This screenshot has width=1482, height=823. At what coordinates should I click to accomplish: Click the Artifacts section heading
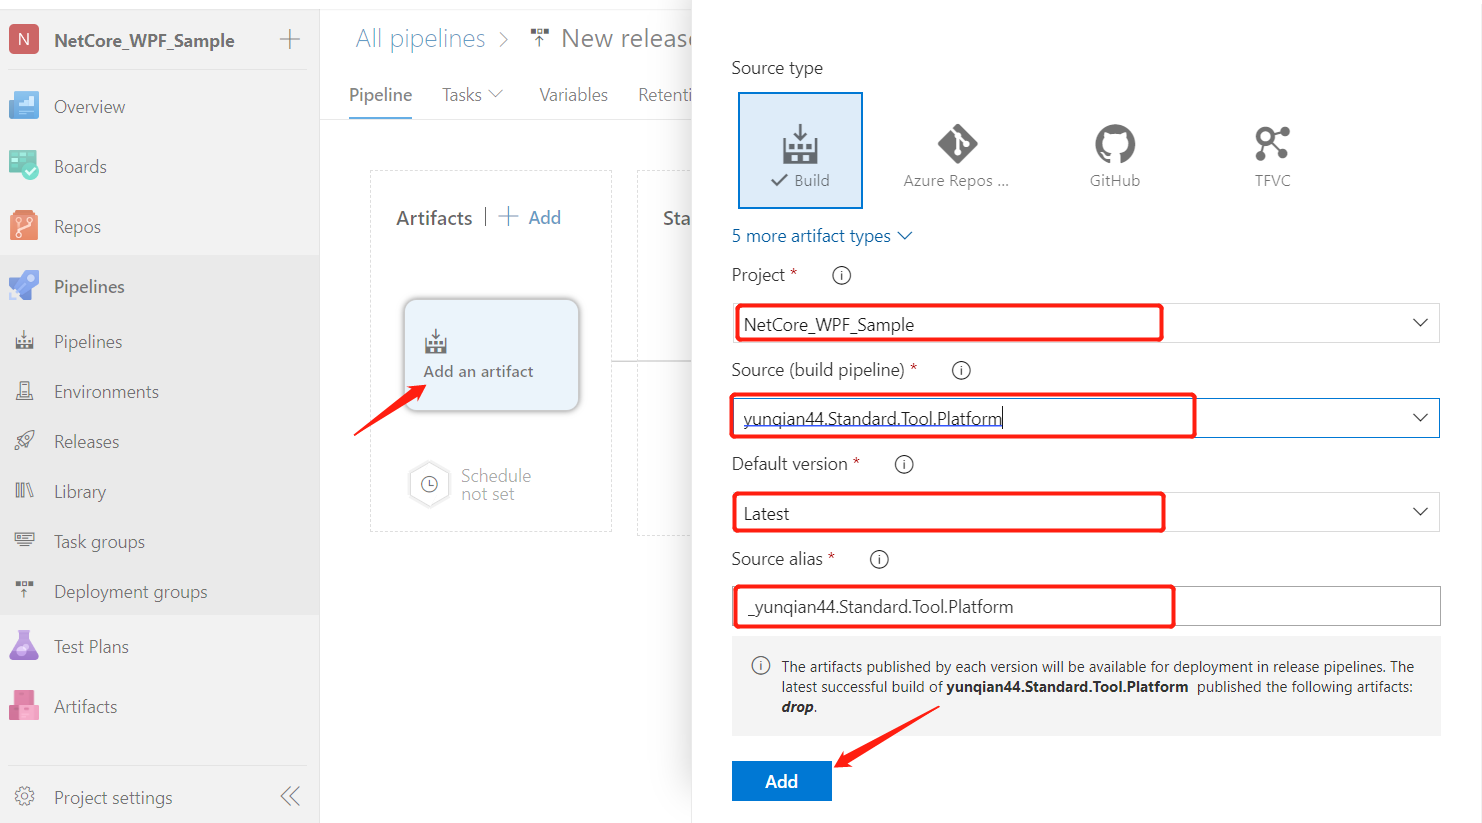pyautogui.click(x=434, y=218)
